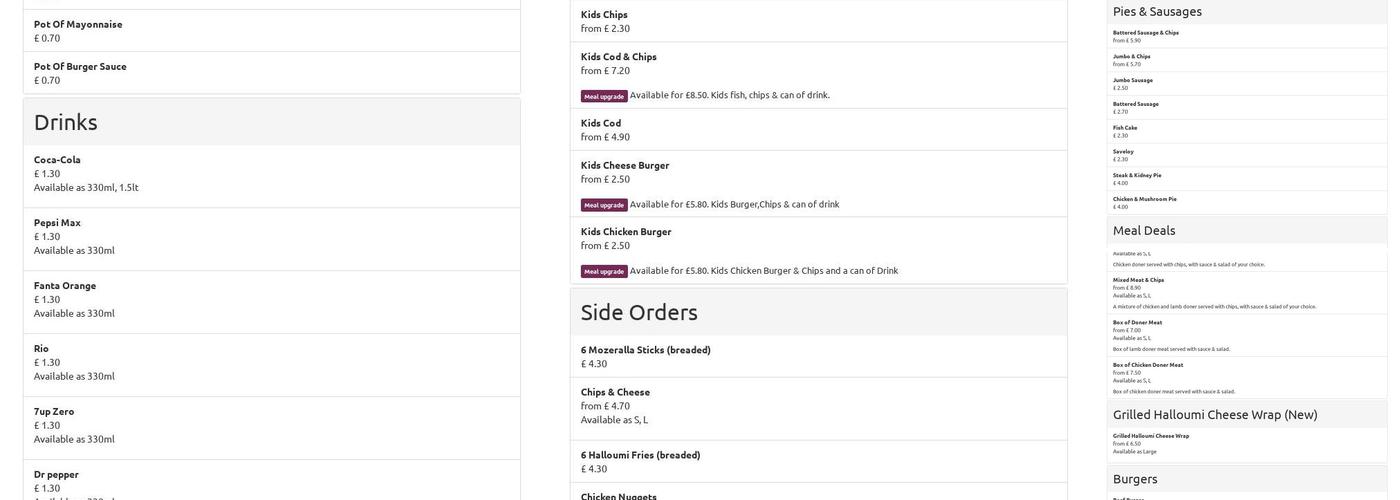Viewport: 1400px width, 500px height.
Task: Select 6 Halloumi Fries (breaded)
Action: 640,455
